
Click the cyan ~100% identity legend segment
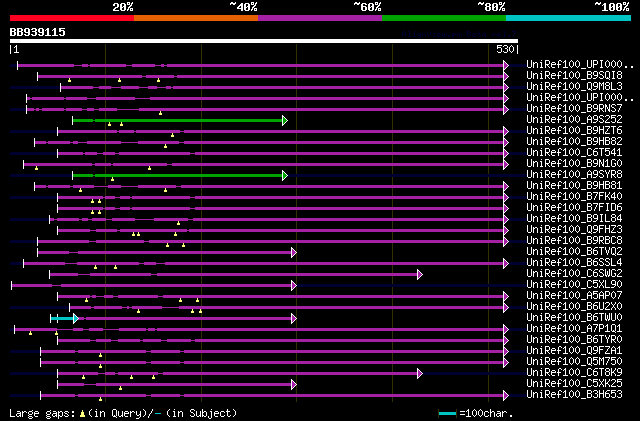pos(569,18)
